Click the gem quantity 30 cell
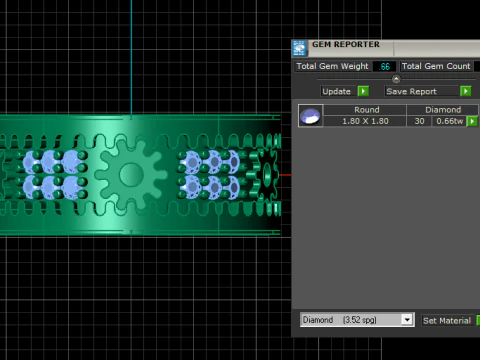Viewport: 480px width, 360px height. [419, 121]
